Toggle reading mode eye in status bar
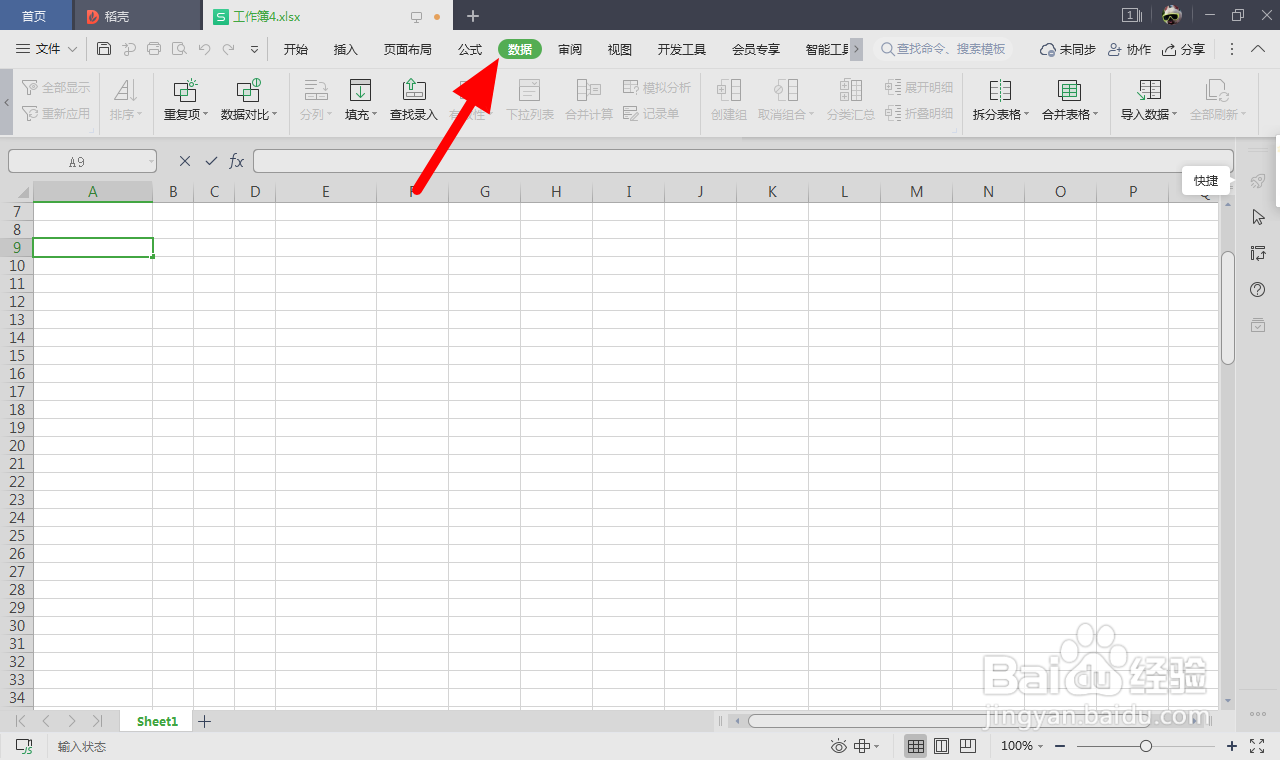 click(838, 746)
